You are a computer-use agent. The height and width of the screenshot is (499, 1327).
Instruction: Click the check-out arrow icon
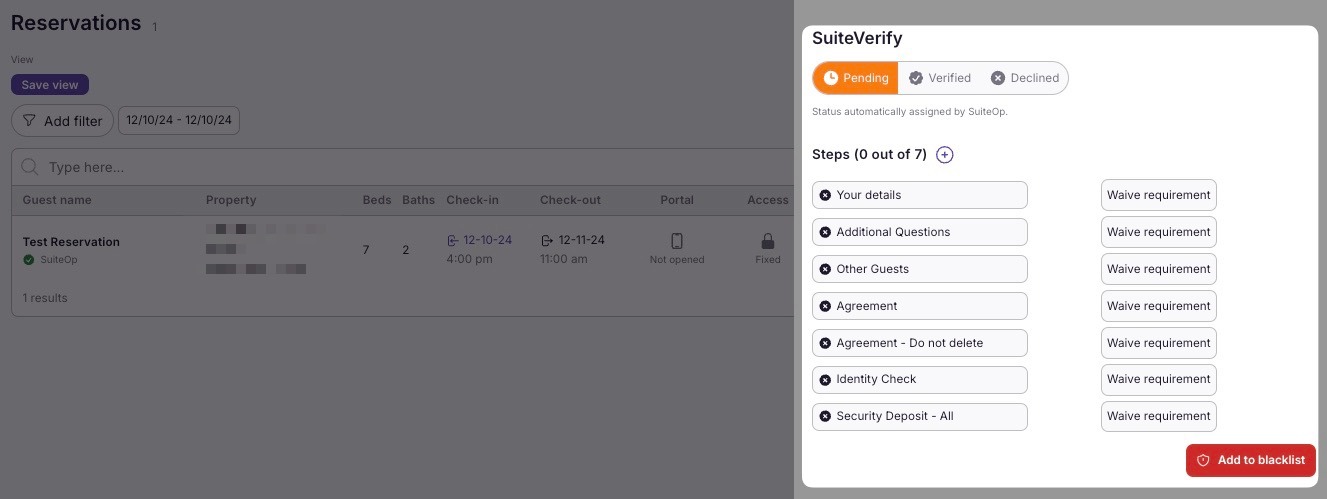pos(547,241)
